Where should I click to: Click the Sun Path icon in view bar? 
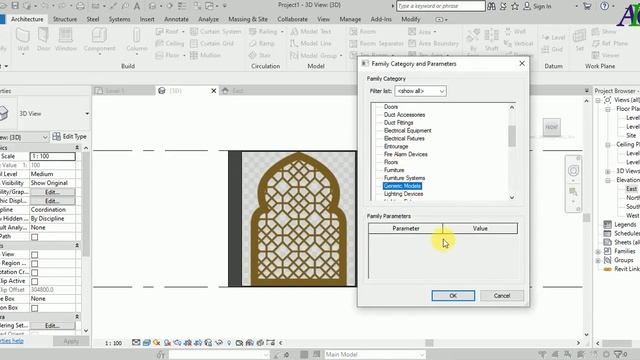tap(157, 343)
